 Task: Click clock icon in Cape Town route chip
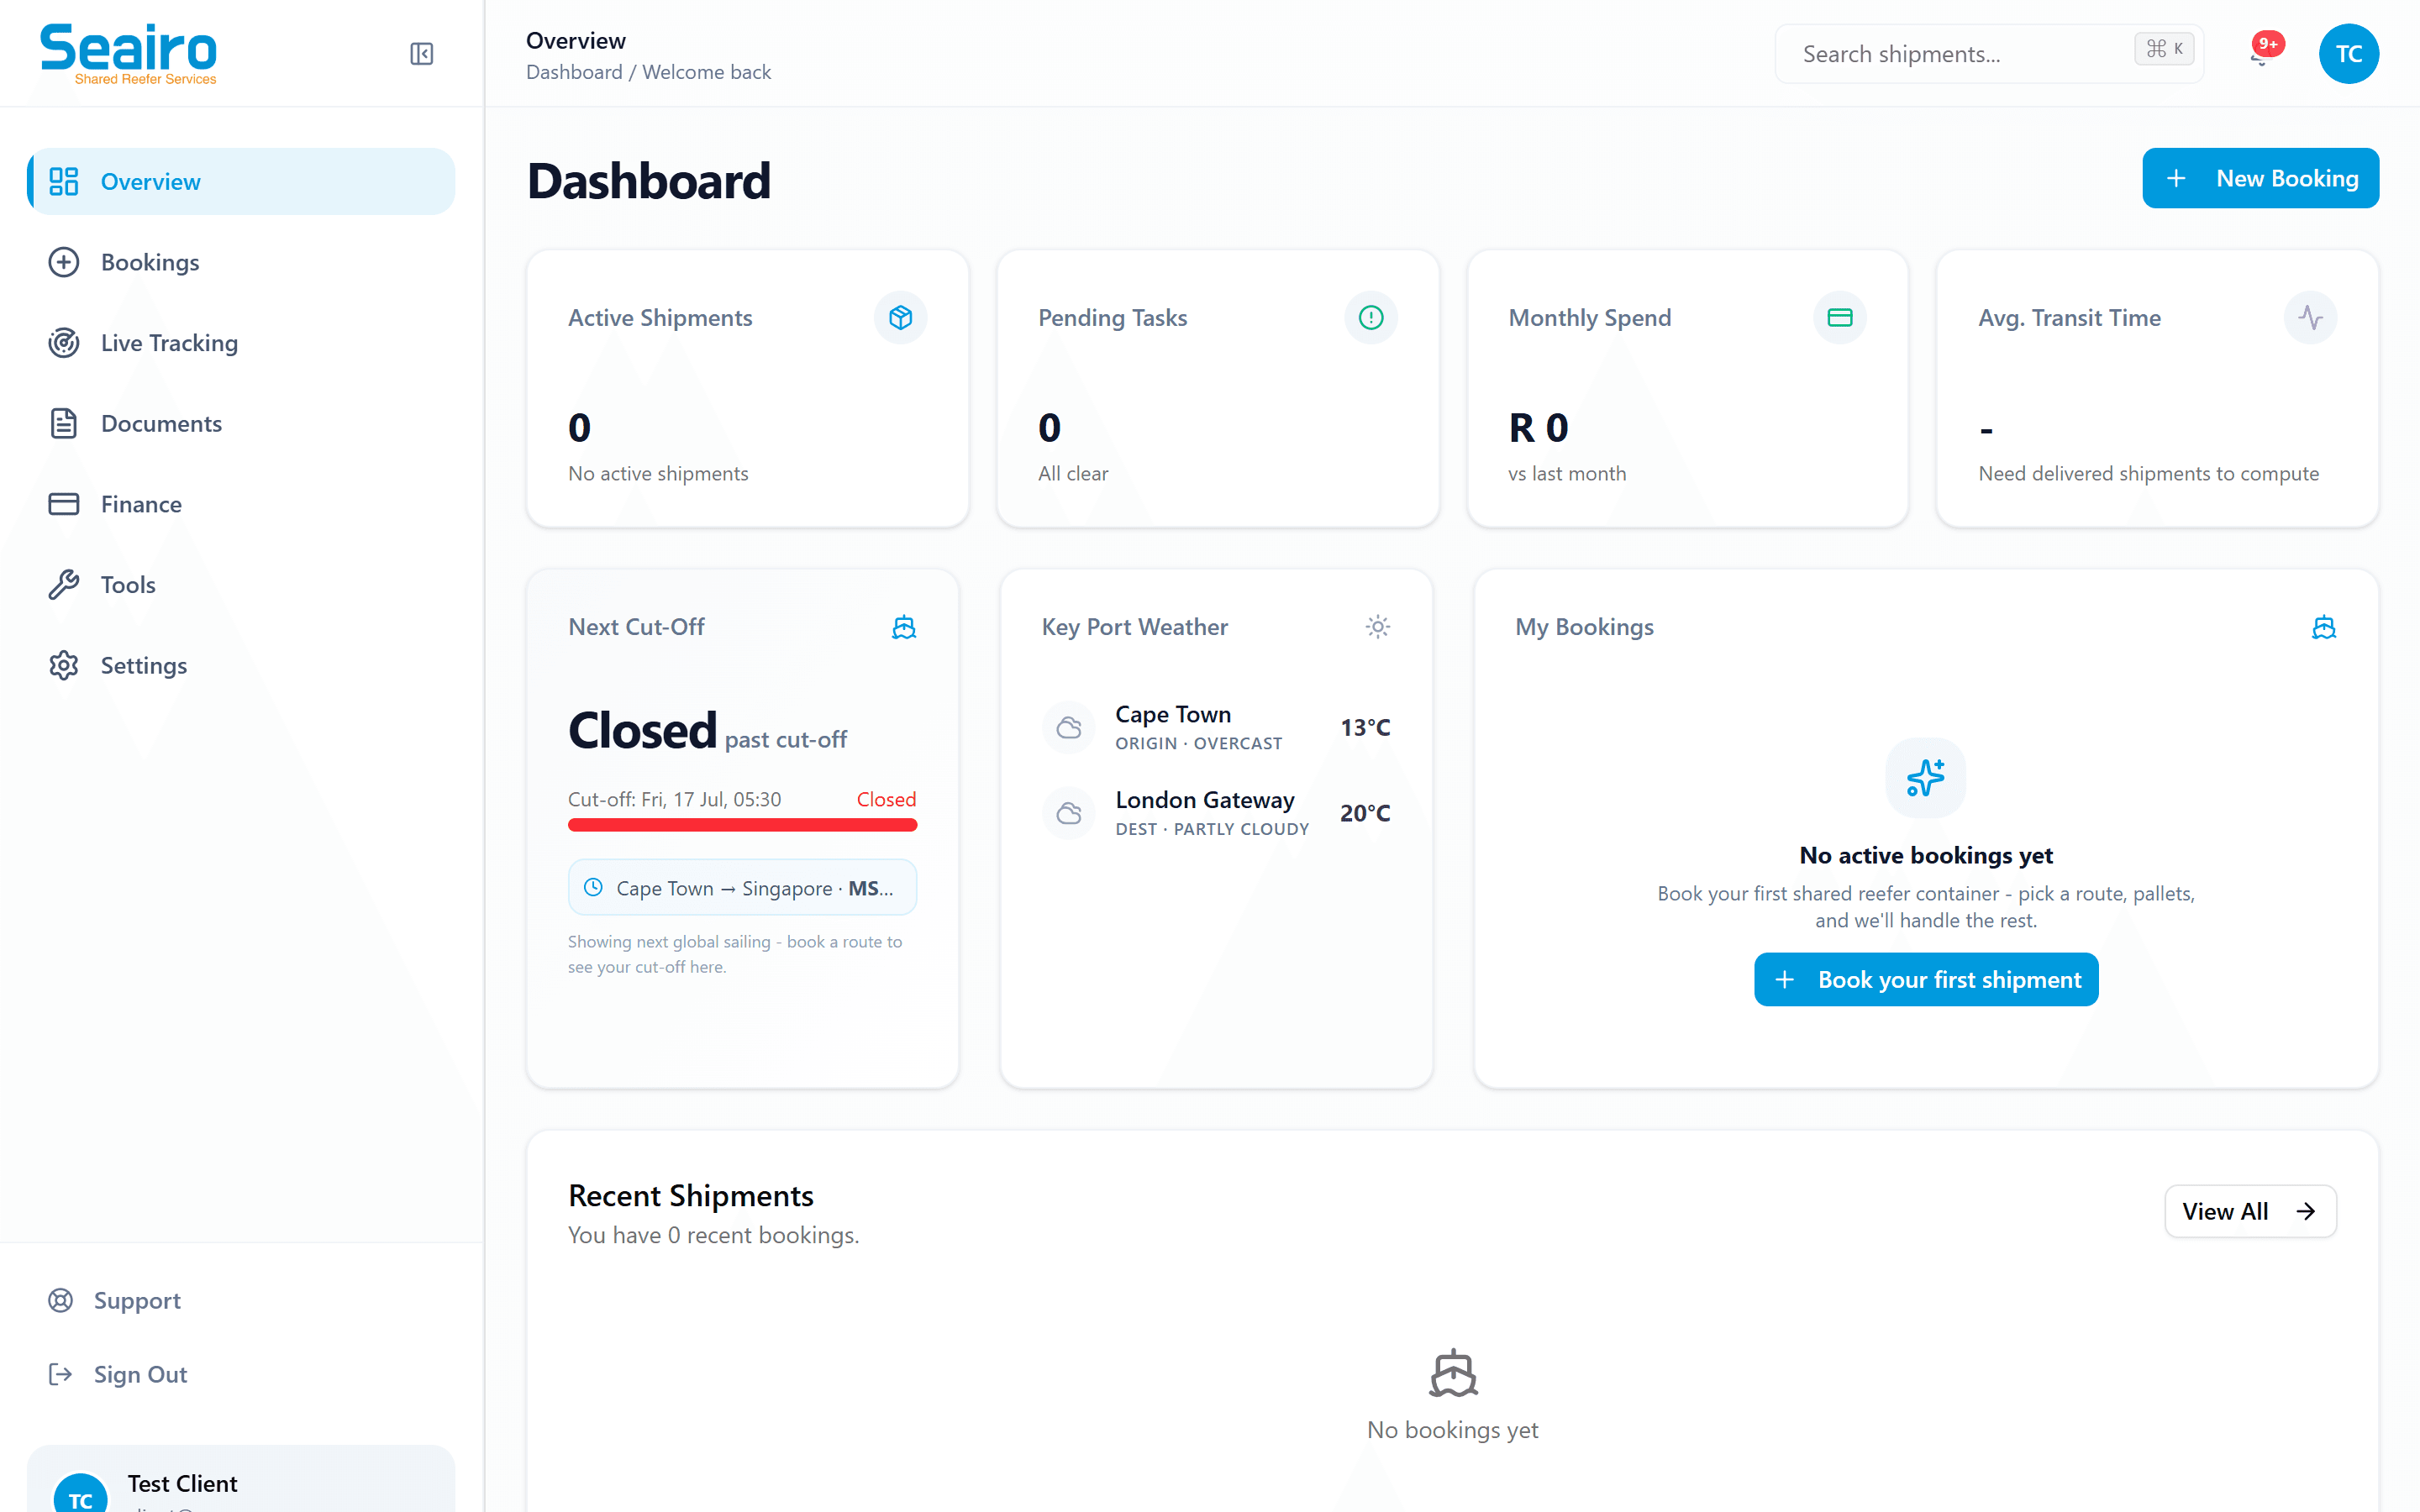point(593,887)
